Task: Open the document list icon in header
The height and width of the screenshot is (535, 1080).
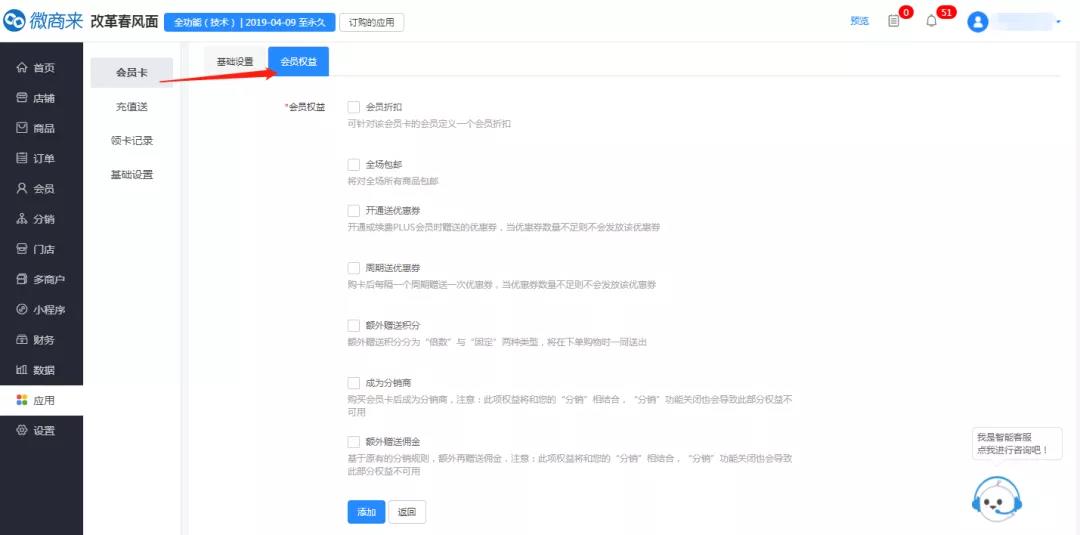Action: click(894, 21)
